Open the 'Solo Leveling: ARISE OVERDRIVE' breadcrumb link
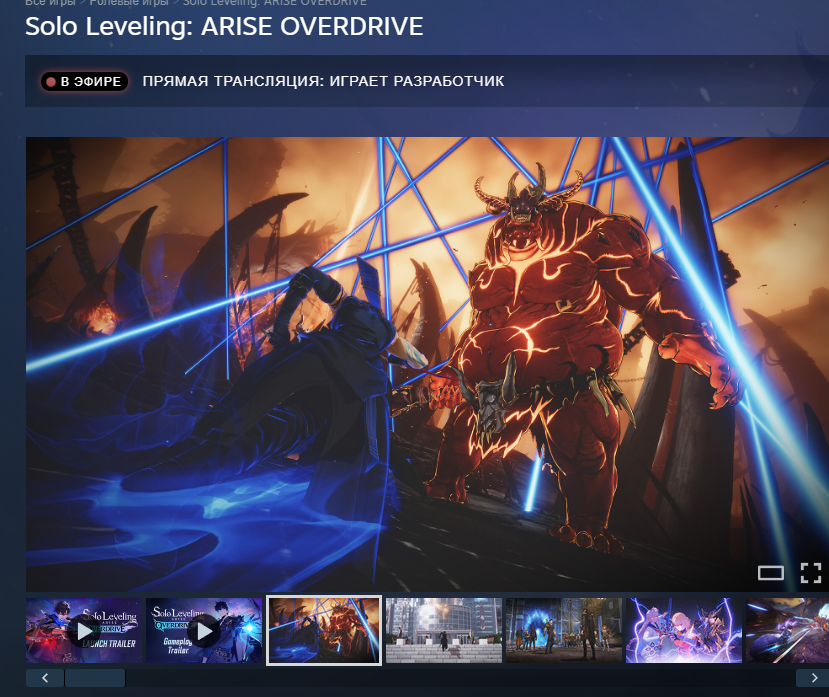Viewport: 829px width, 697px height. pos(275,3)
